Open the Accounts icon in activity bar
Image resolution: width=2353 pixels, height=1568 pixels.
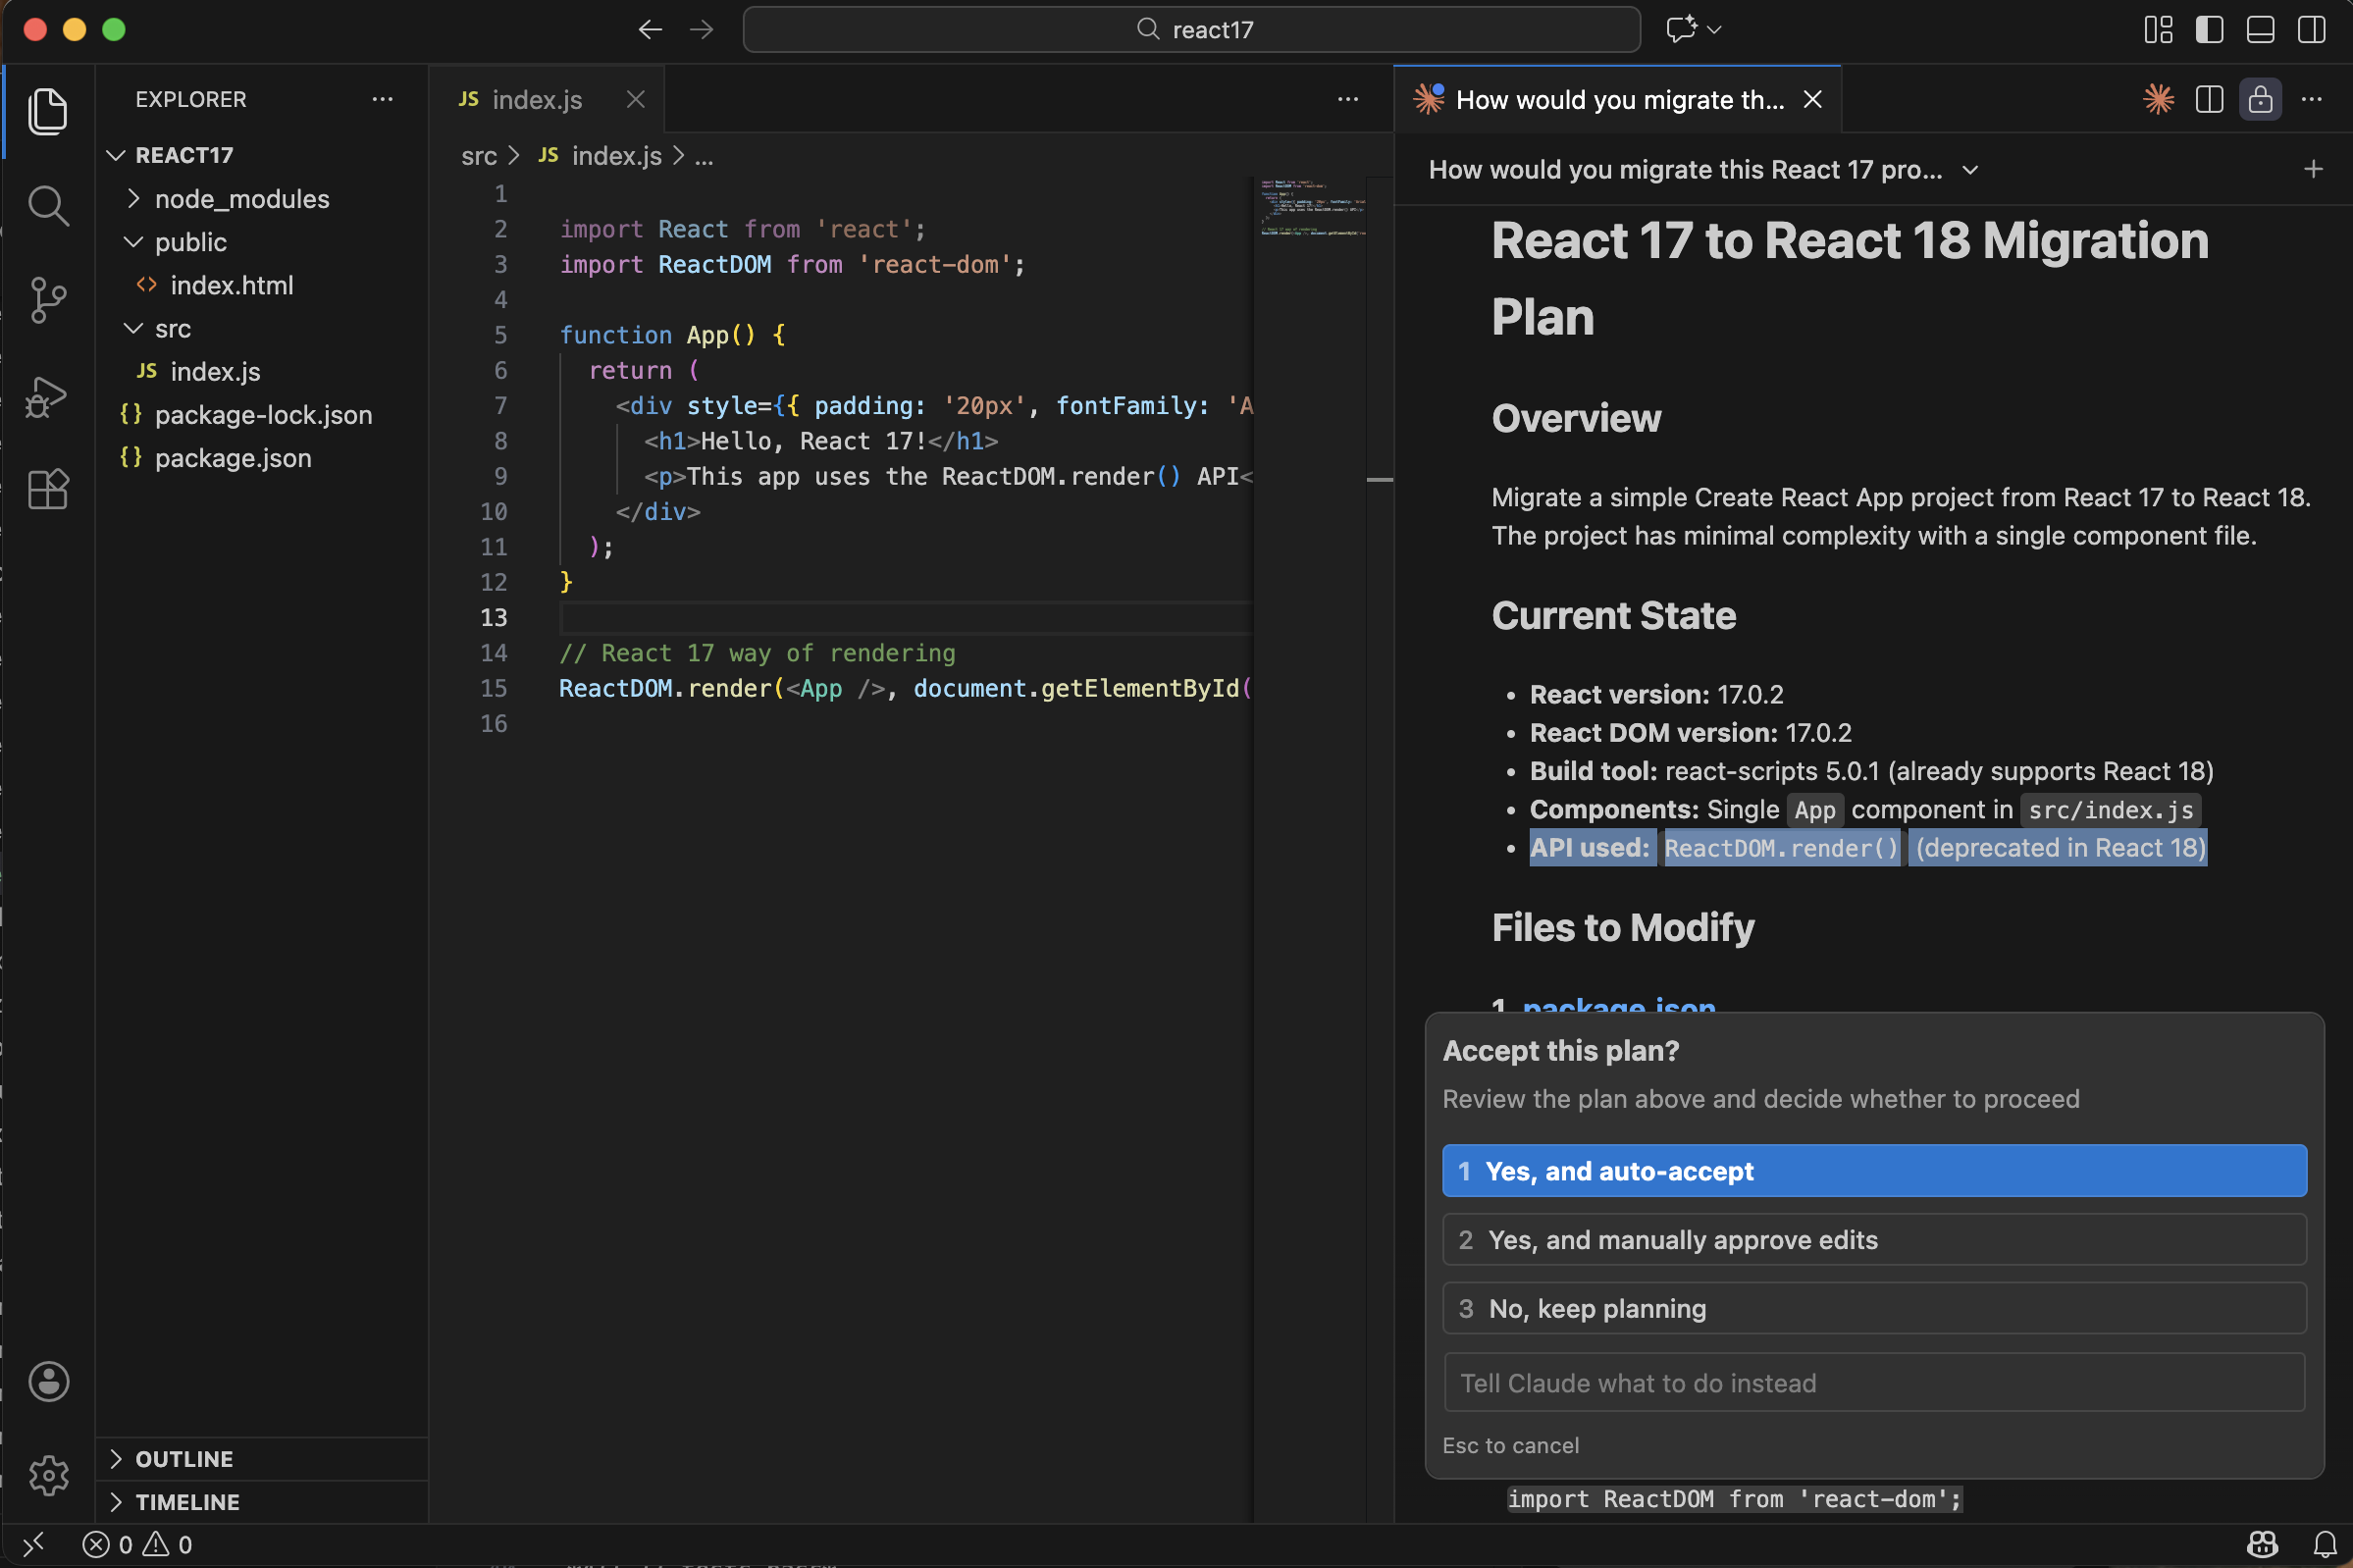click(x=47, y=1381)
